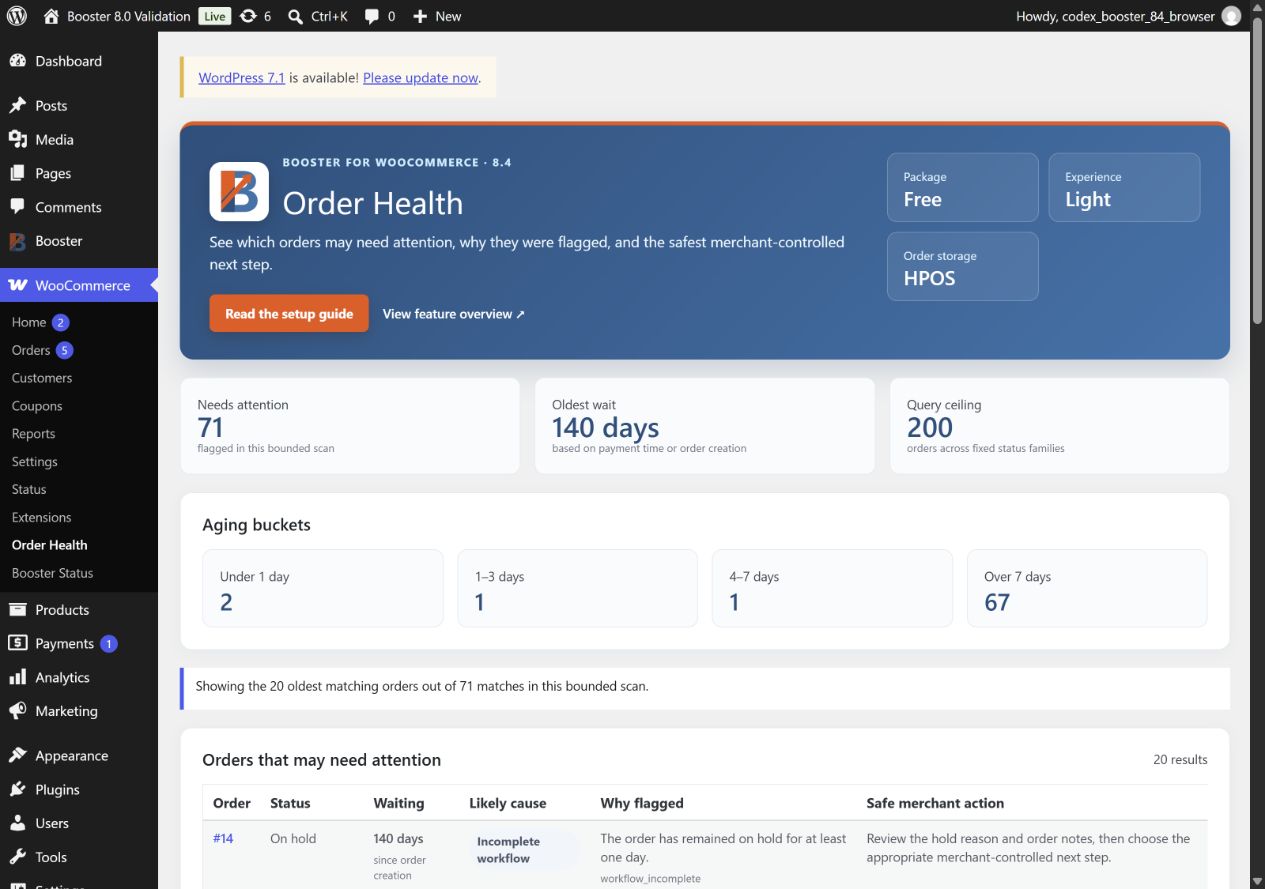Open WooCommerce Settings submenu item
The height and width of the screenshot is (889, 1265).
pos(35,462)
